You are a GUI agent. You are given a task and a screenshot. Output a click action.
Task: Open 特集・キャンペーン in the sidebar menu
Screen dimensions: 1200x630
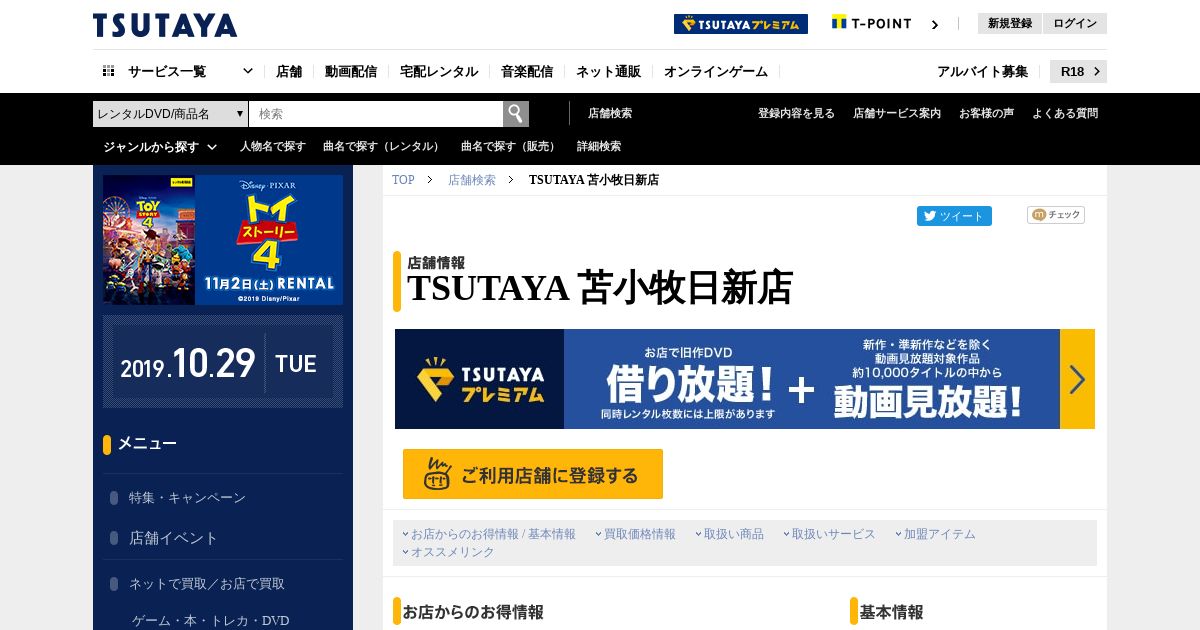[187, 498]
